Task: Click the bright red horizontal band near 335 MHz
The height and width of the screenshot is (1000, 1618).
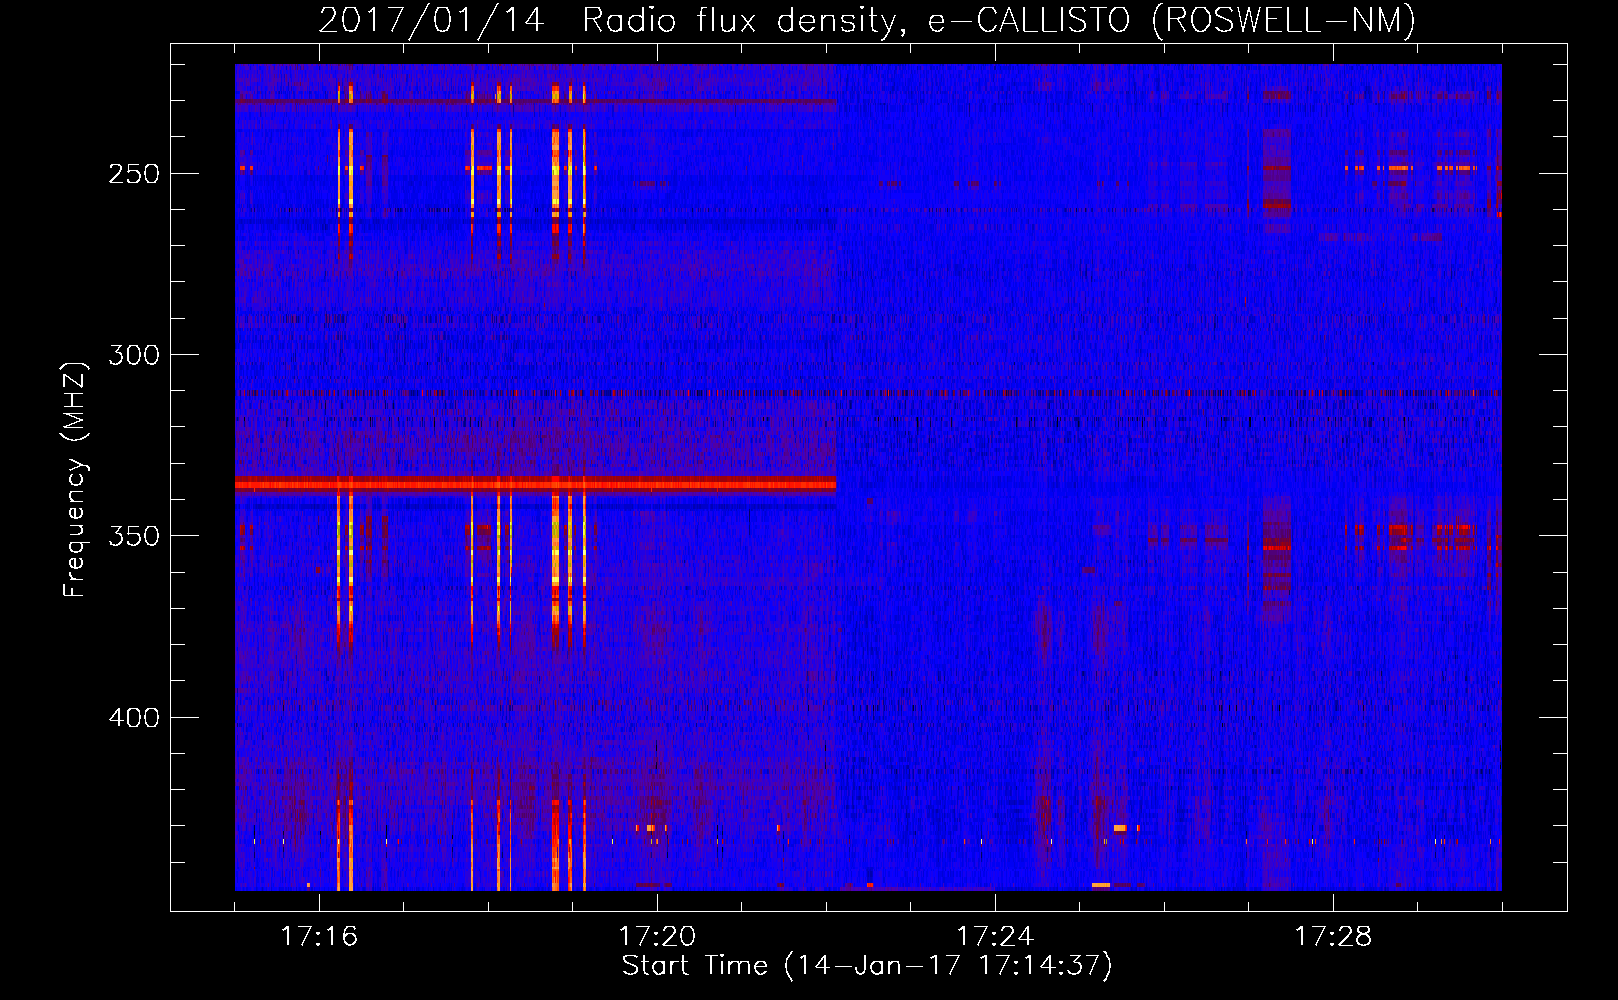Action: pyautogui.click(x=535, y=484)
